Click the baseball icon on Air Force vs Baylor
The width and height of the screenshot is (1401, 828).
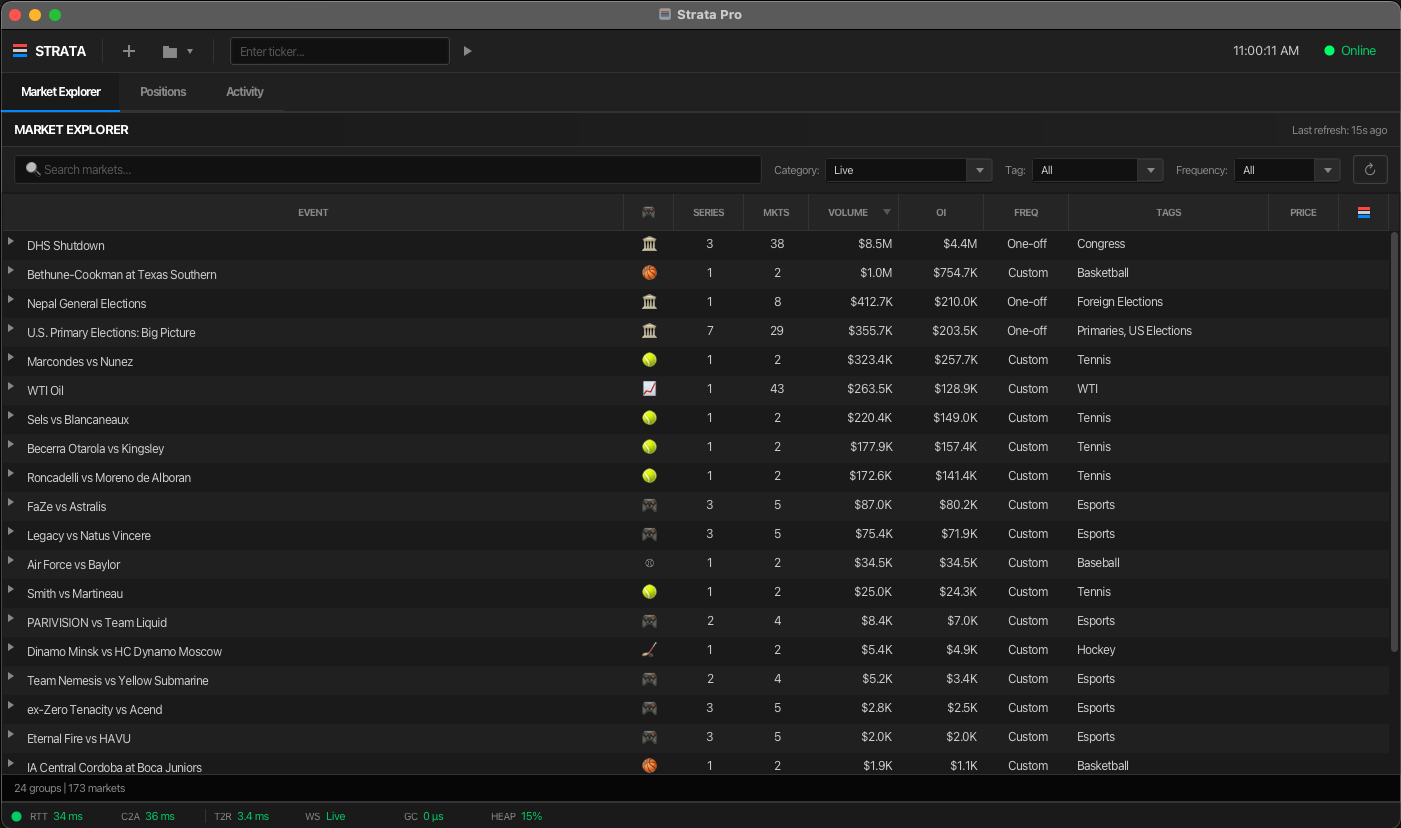pos(649,563)
